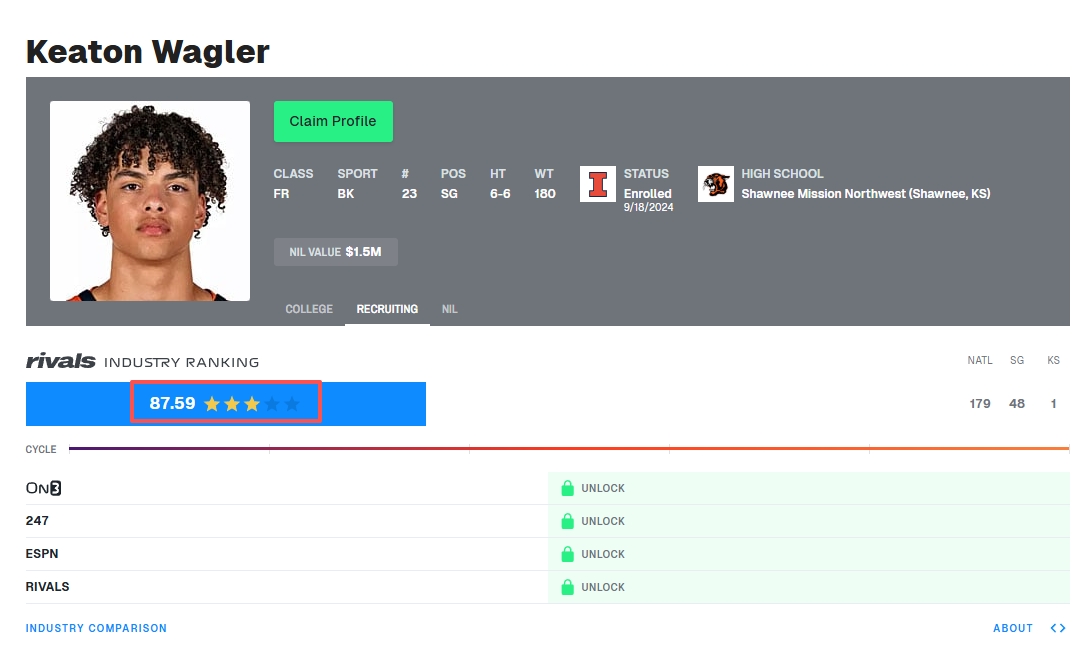Open the Industry Comparison link
Image resolution: width=1089 pixels, height=649 pixels.
[96, 628]
